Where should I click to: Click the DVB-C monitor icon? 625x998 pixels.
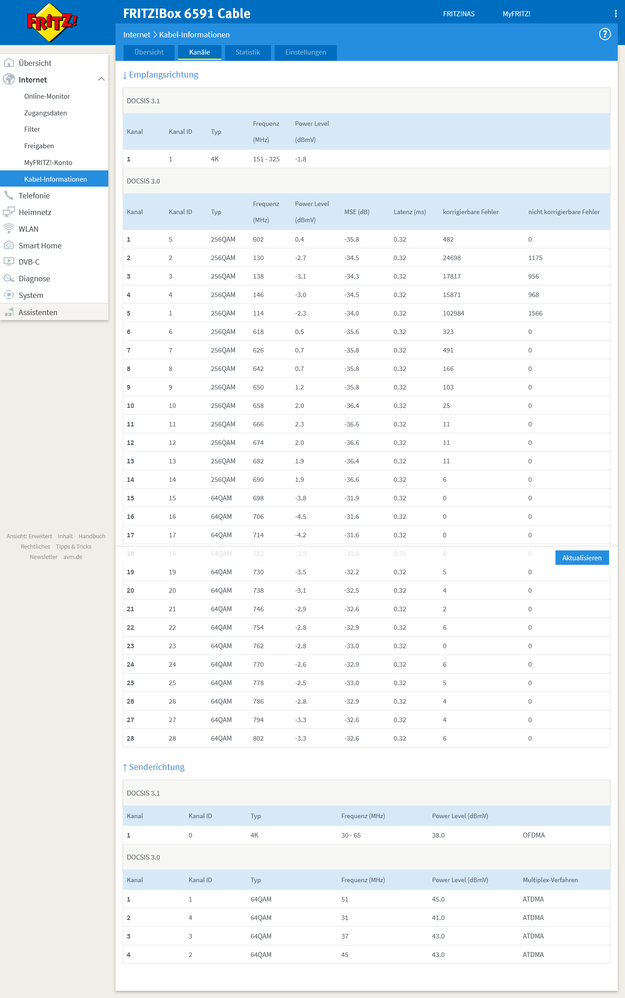tap(9, 262)
